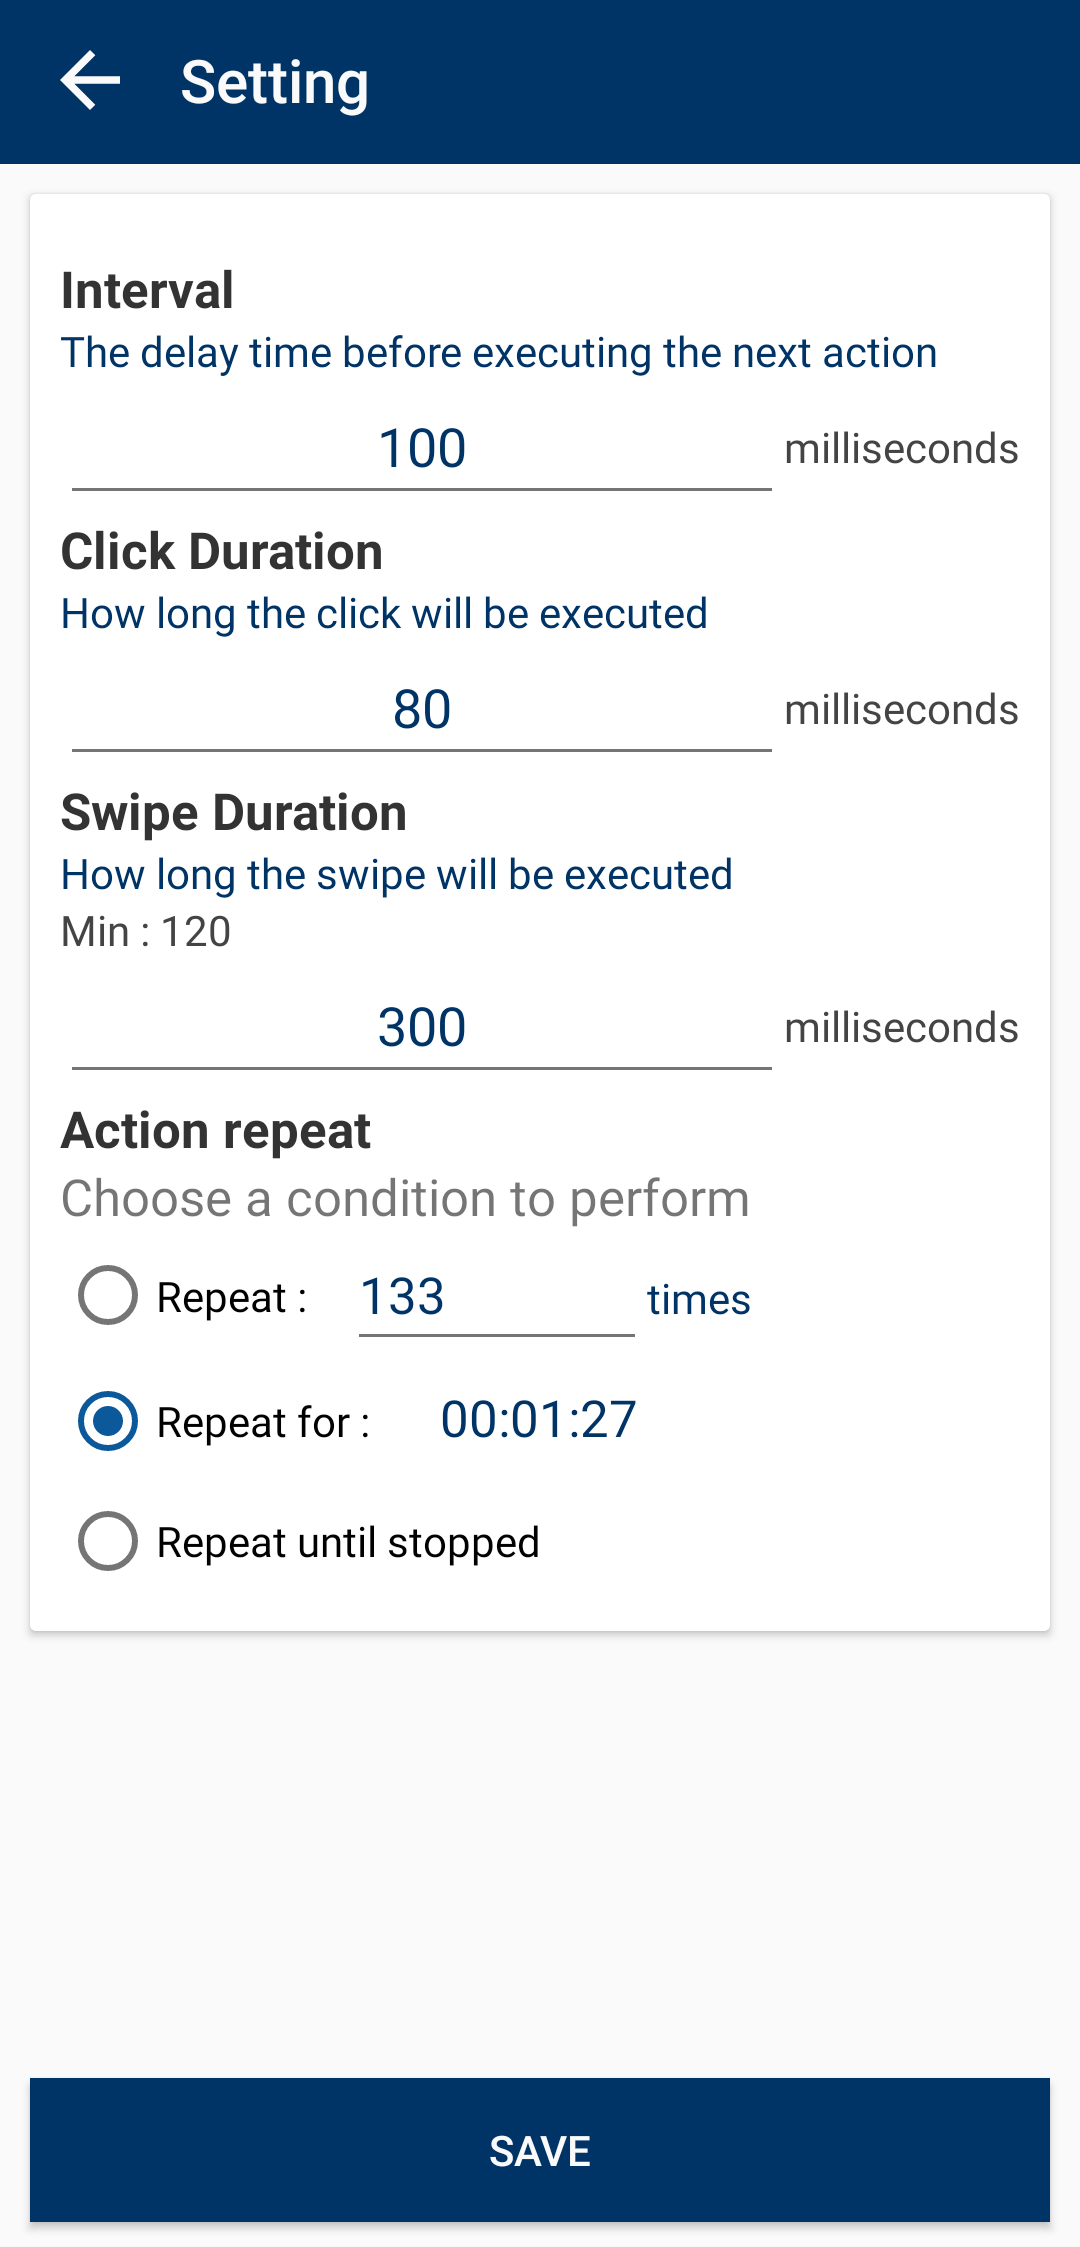Image resolution: width=1080 pixels, height=2247 pixels.
Task: Click the Swipe Duration field showing 300
Action: 421,1028
